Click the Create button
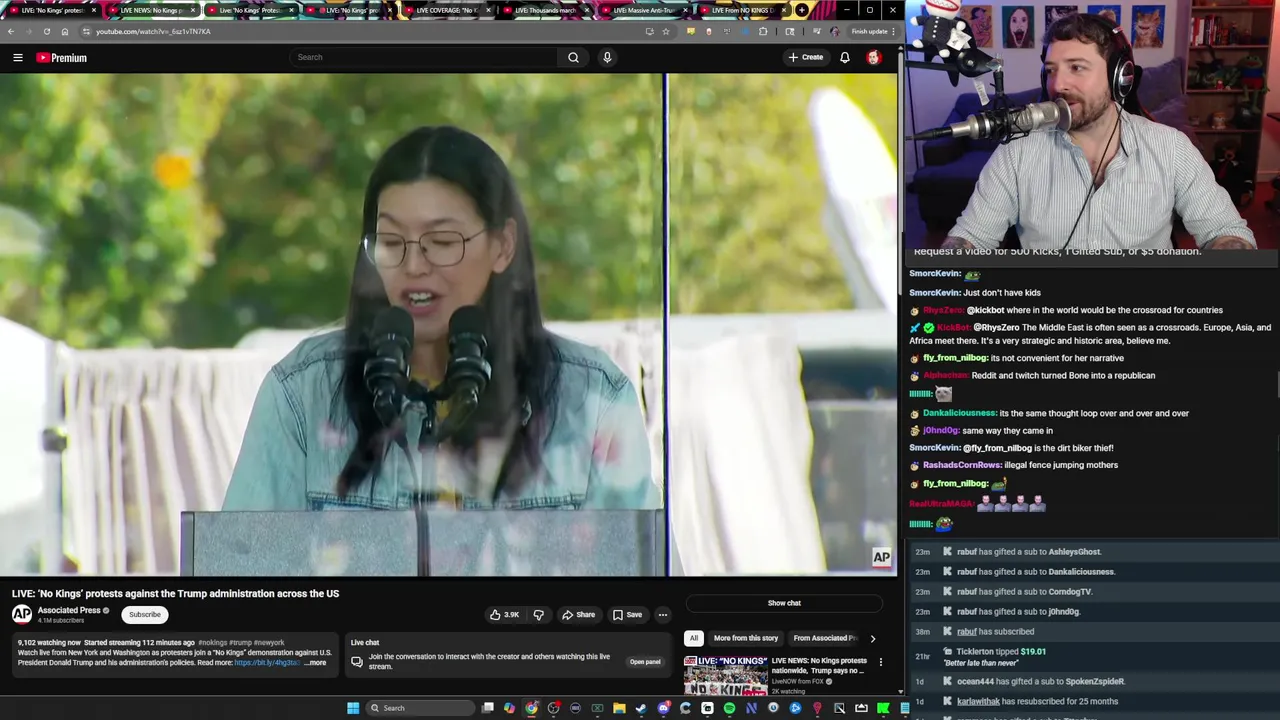The height and width of the screenshot is (720, 1280). pos(805,57)
